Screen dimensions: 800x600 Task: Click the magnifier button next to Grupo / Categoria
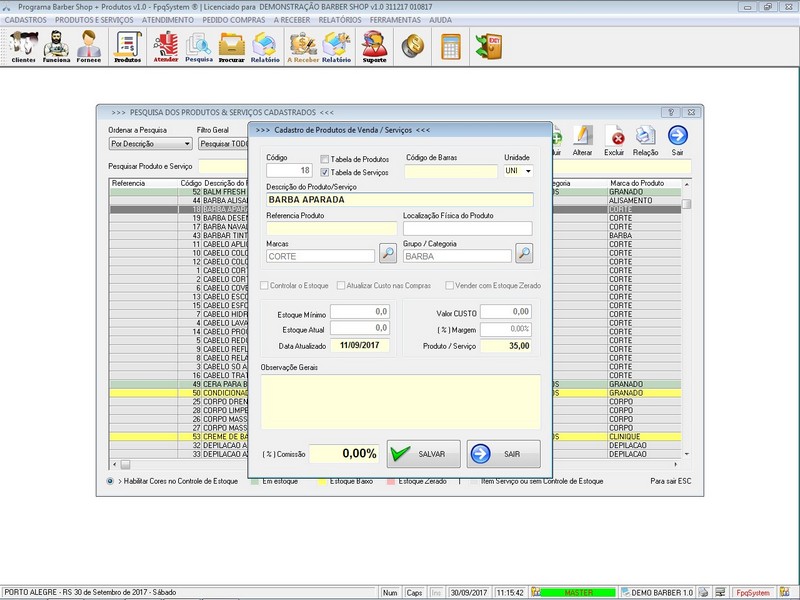523,254
